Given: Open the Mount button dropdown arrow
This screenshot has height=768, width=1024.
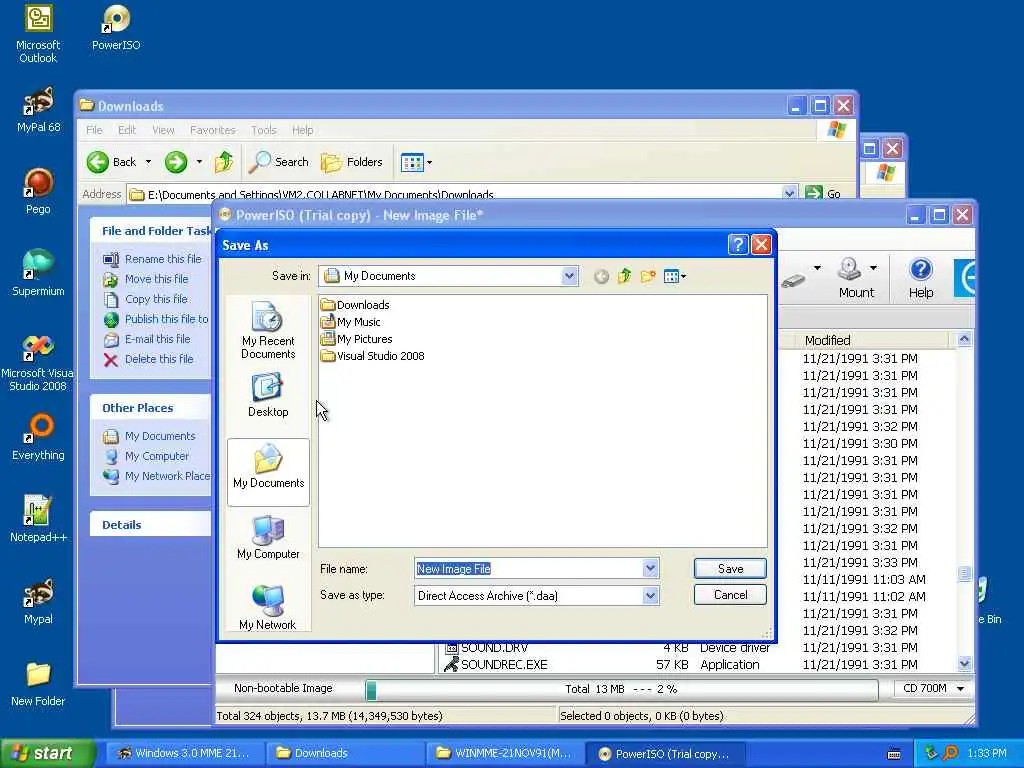Looking at the screenshot, I should point(873,268).
